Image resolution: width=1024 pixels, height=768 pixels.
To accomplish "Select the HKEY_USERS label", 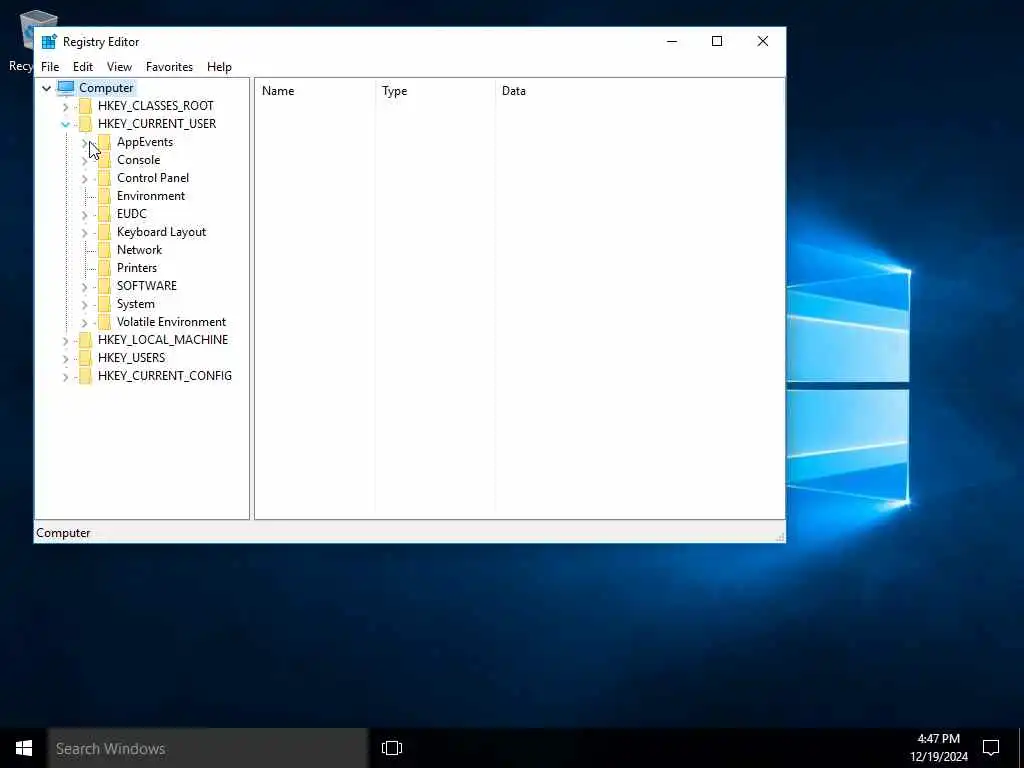I will pyautogui.click(x=131, y=357).
